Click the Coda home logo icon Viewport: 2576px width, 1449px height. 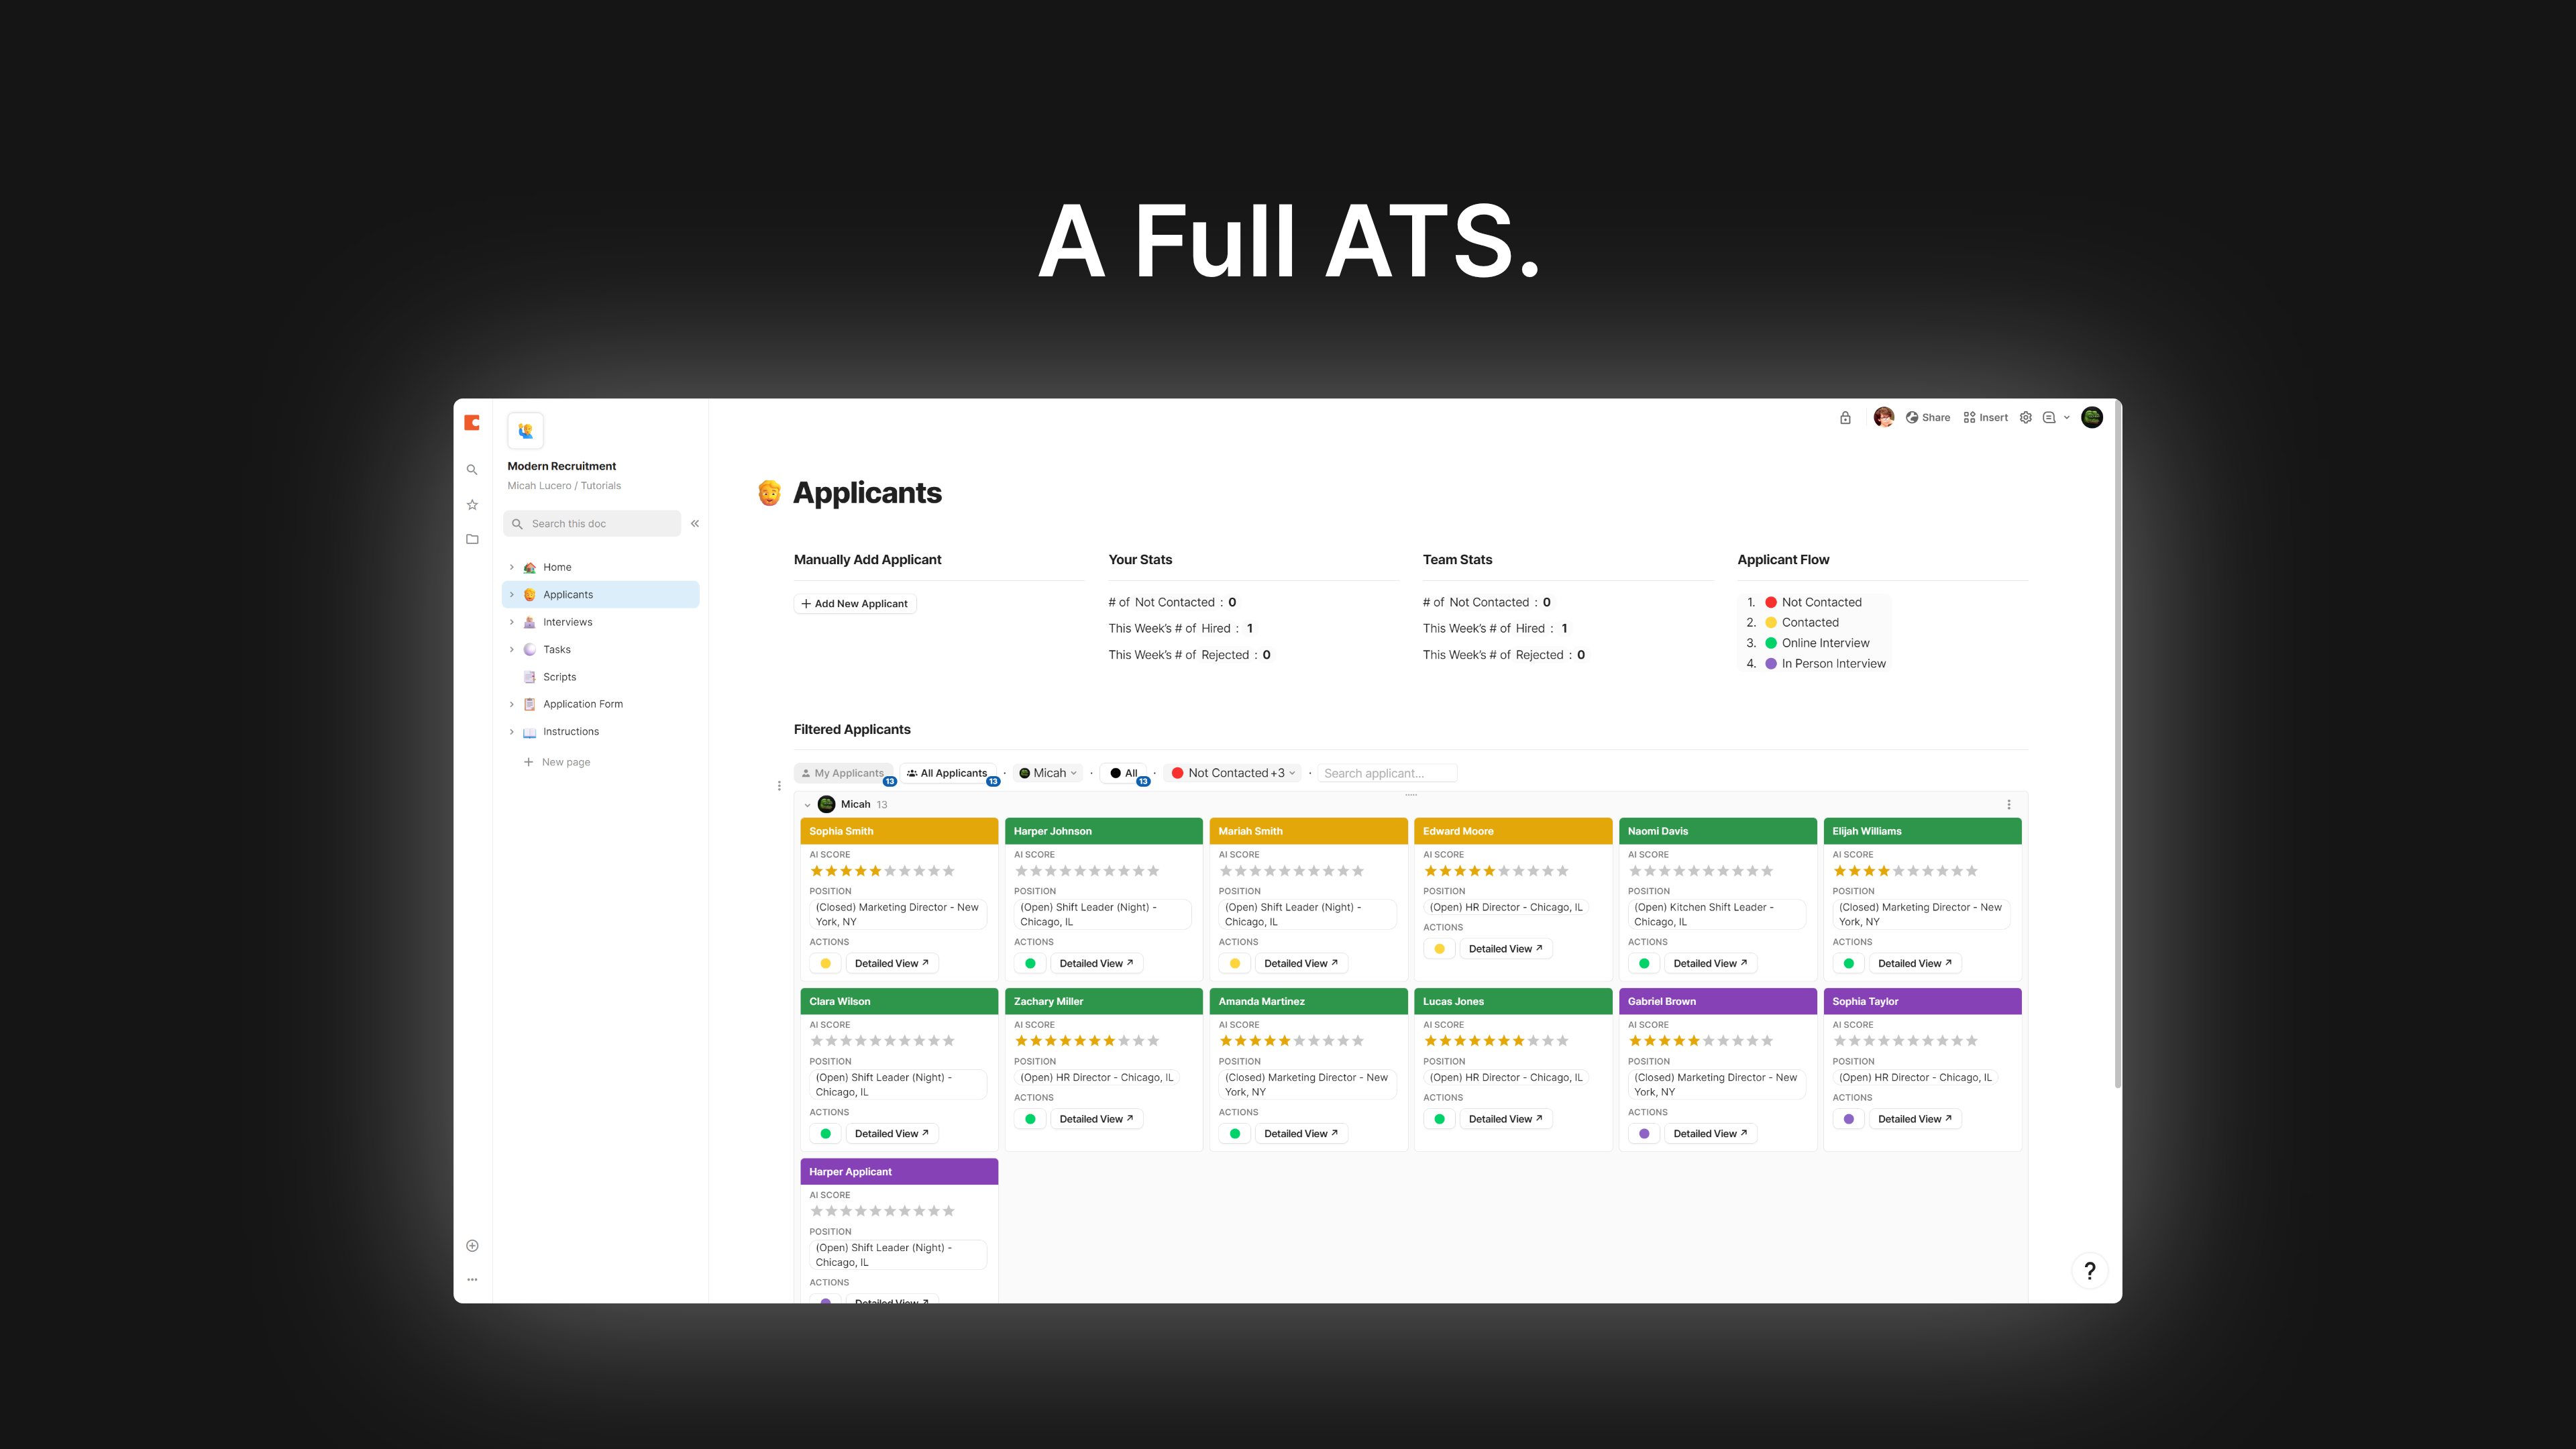(x=472, y=423)
